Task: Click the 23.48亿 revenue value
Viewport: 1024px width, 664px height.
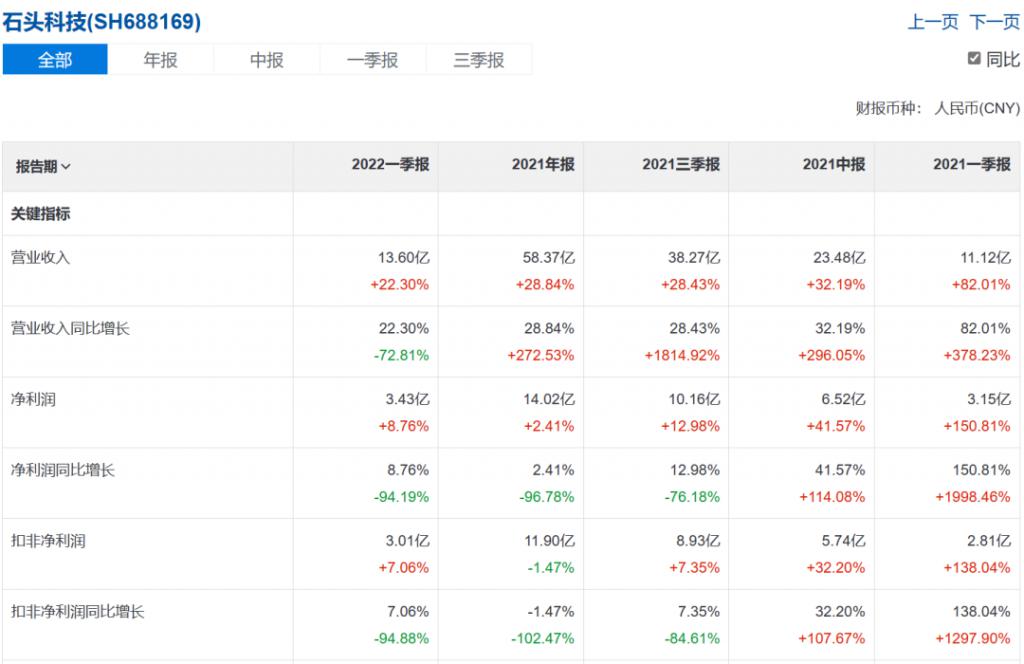Action: (x=839, y=258)
